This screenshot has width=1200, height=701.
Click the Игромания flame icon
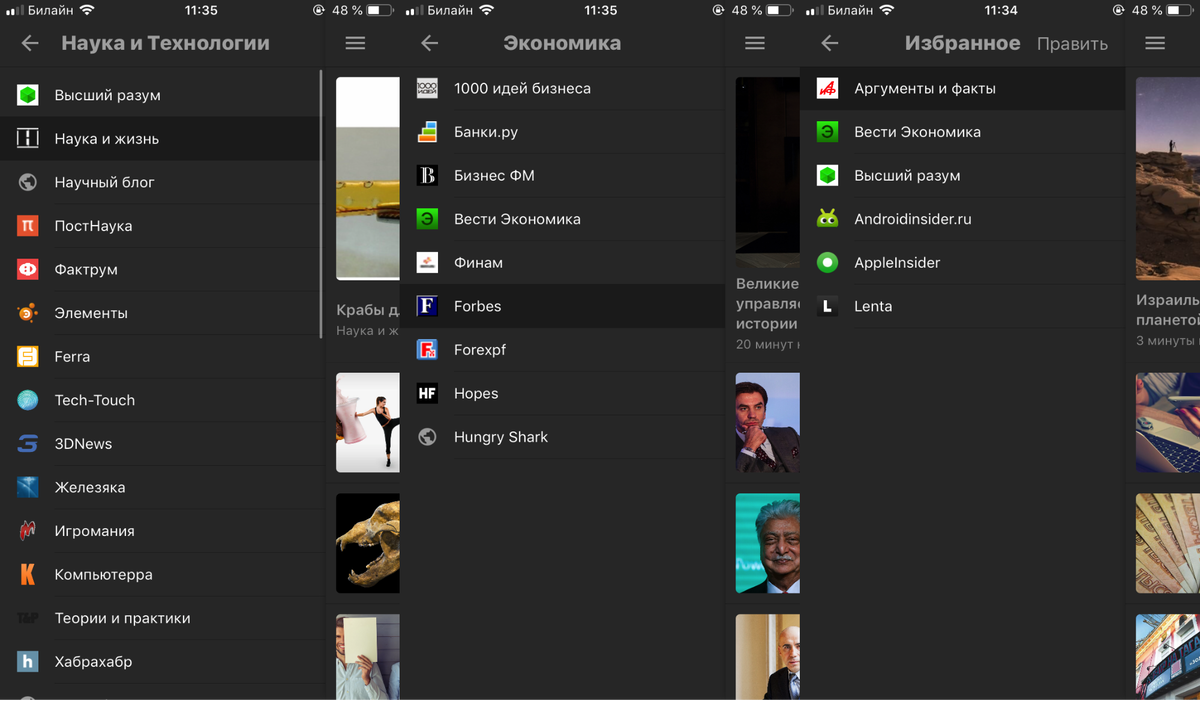click(x=28, y=531)
